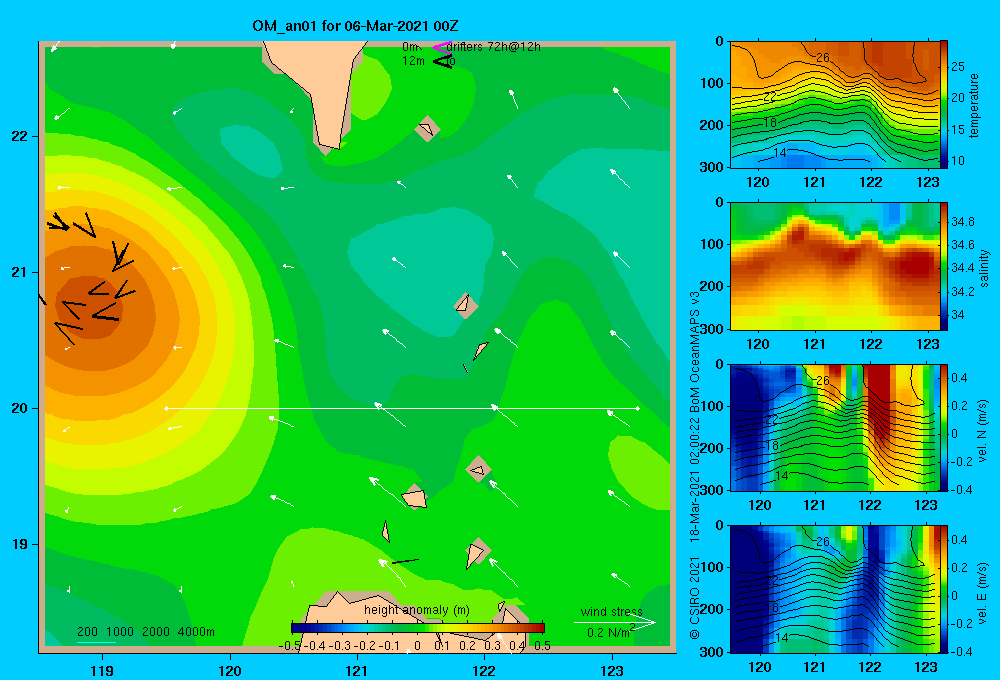Screen dimensions: 1000x680
Task: Click the east endpoint of the white transect line
Action: click(x=637, y=408)
